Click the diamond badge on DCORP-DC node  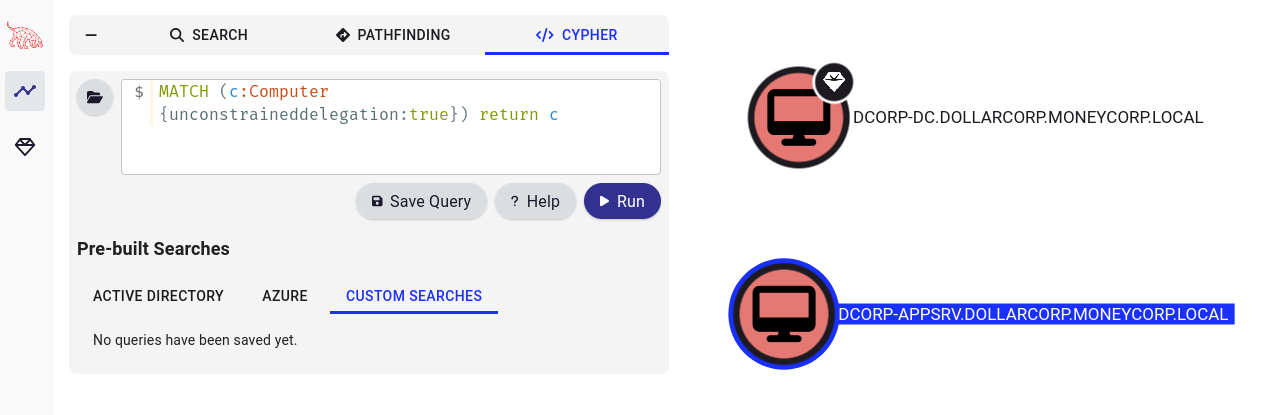point(833,82)
